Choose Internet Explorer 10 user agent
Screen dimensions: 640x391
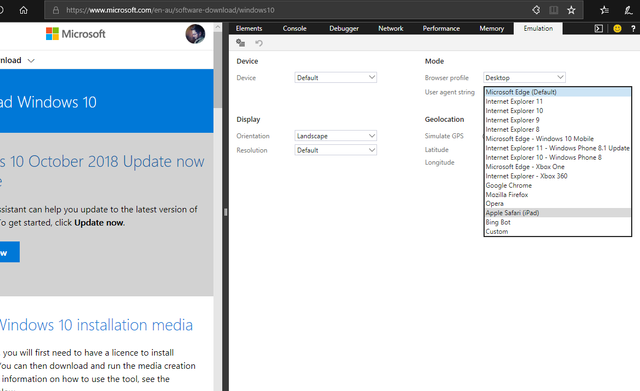[x=558, y=111]
